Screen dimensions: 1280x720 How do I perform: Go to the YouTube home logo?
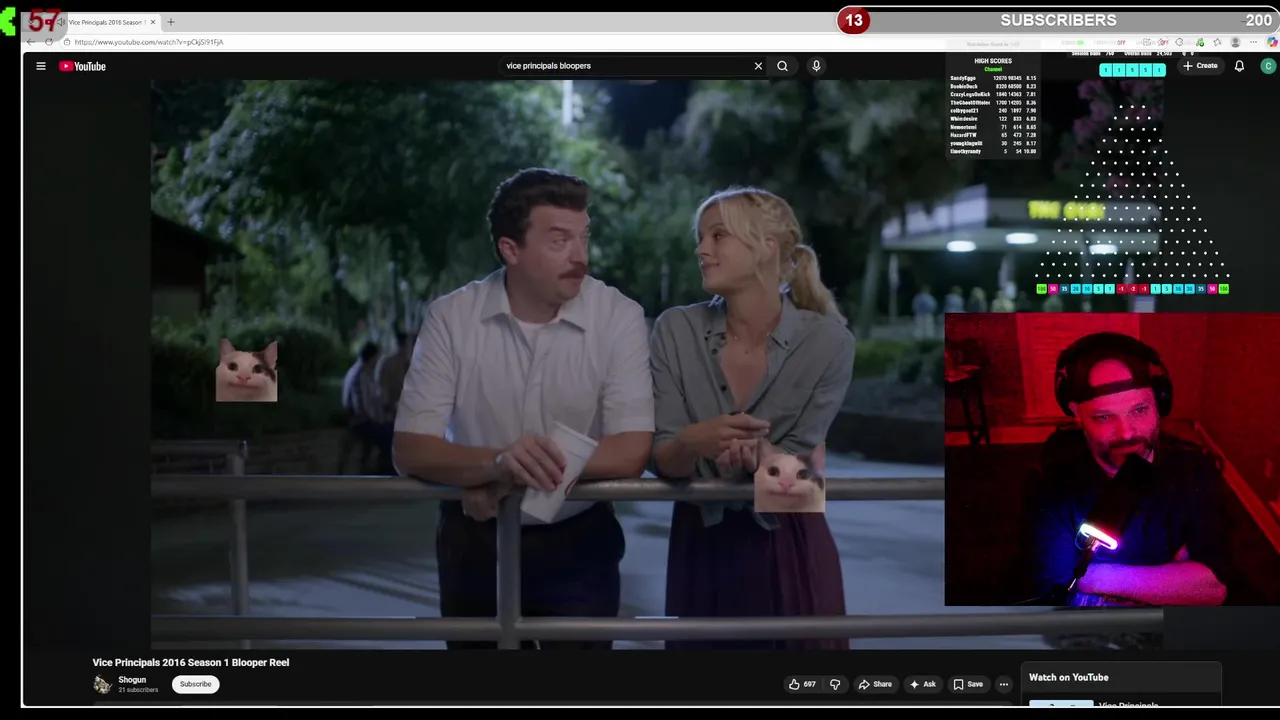(82, 66)
